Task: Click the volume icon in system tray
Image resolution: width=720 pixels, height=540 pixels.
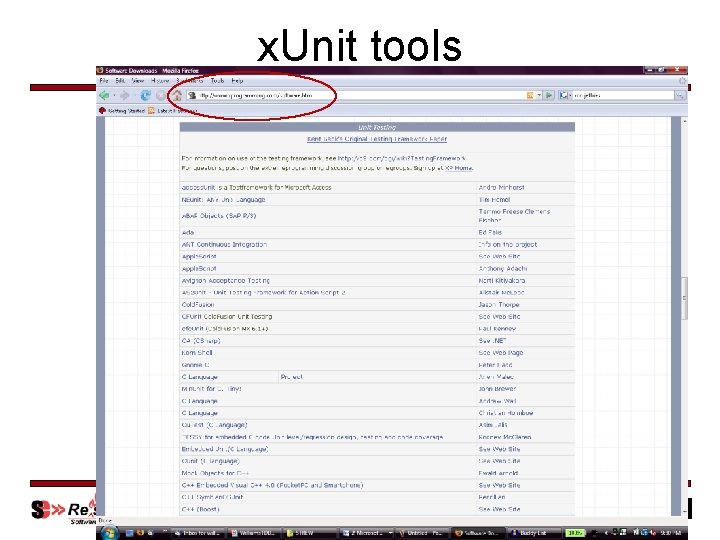Action: pyautogui.click(x=652, y=533)
